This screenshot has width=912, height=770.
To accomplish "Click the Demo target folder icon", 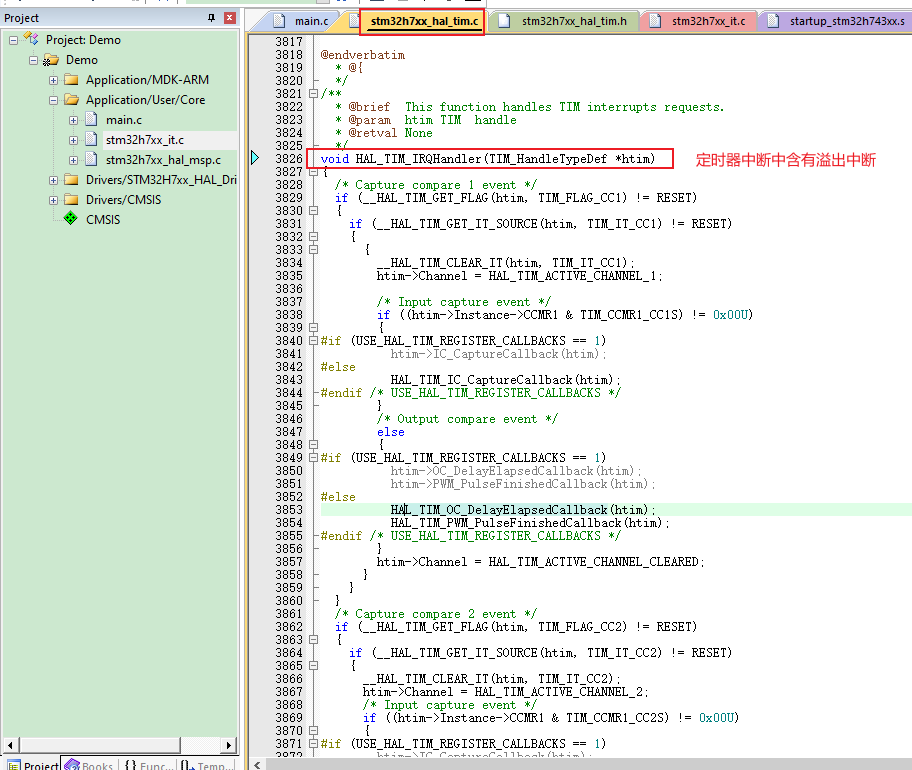I will click(x=51, y=60).
